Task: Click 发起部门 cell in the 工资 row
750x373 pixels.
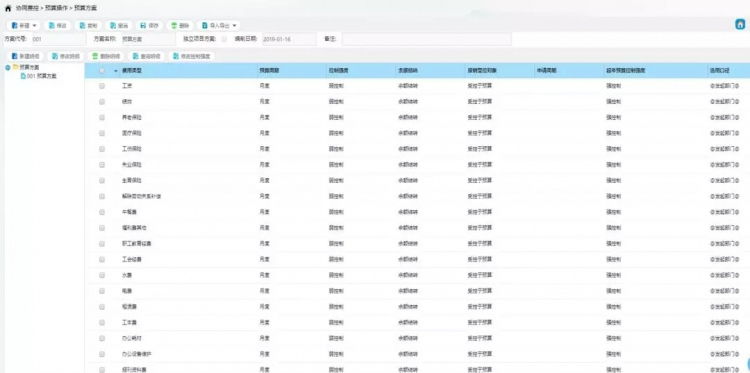Action: tap(725, 86)
